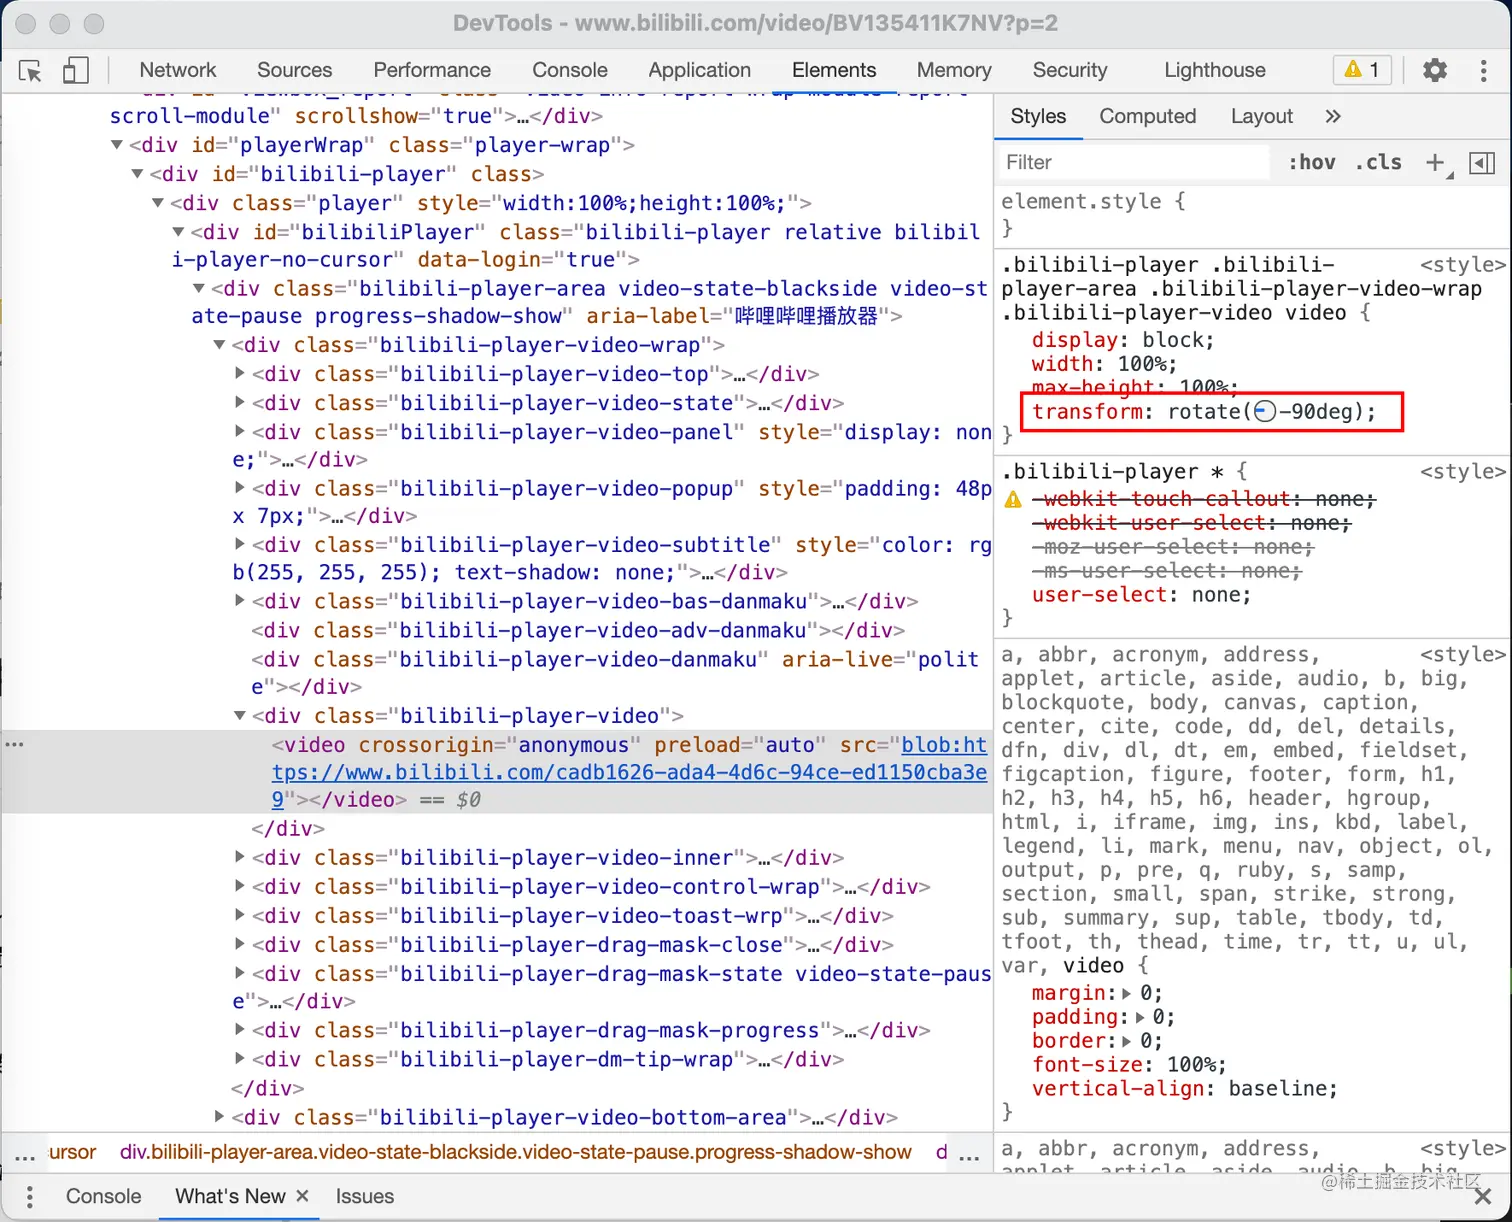Open the <style> source link for transform rule
The height and width of the screenshot is (1222, 1512).
tap(1462, 265)
